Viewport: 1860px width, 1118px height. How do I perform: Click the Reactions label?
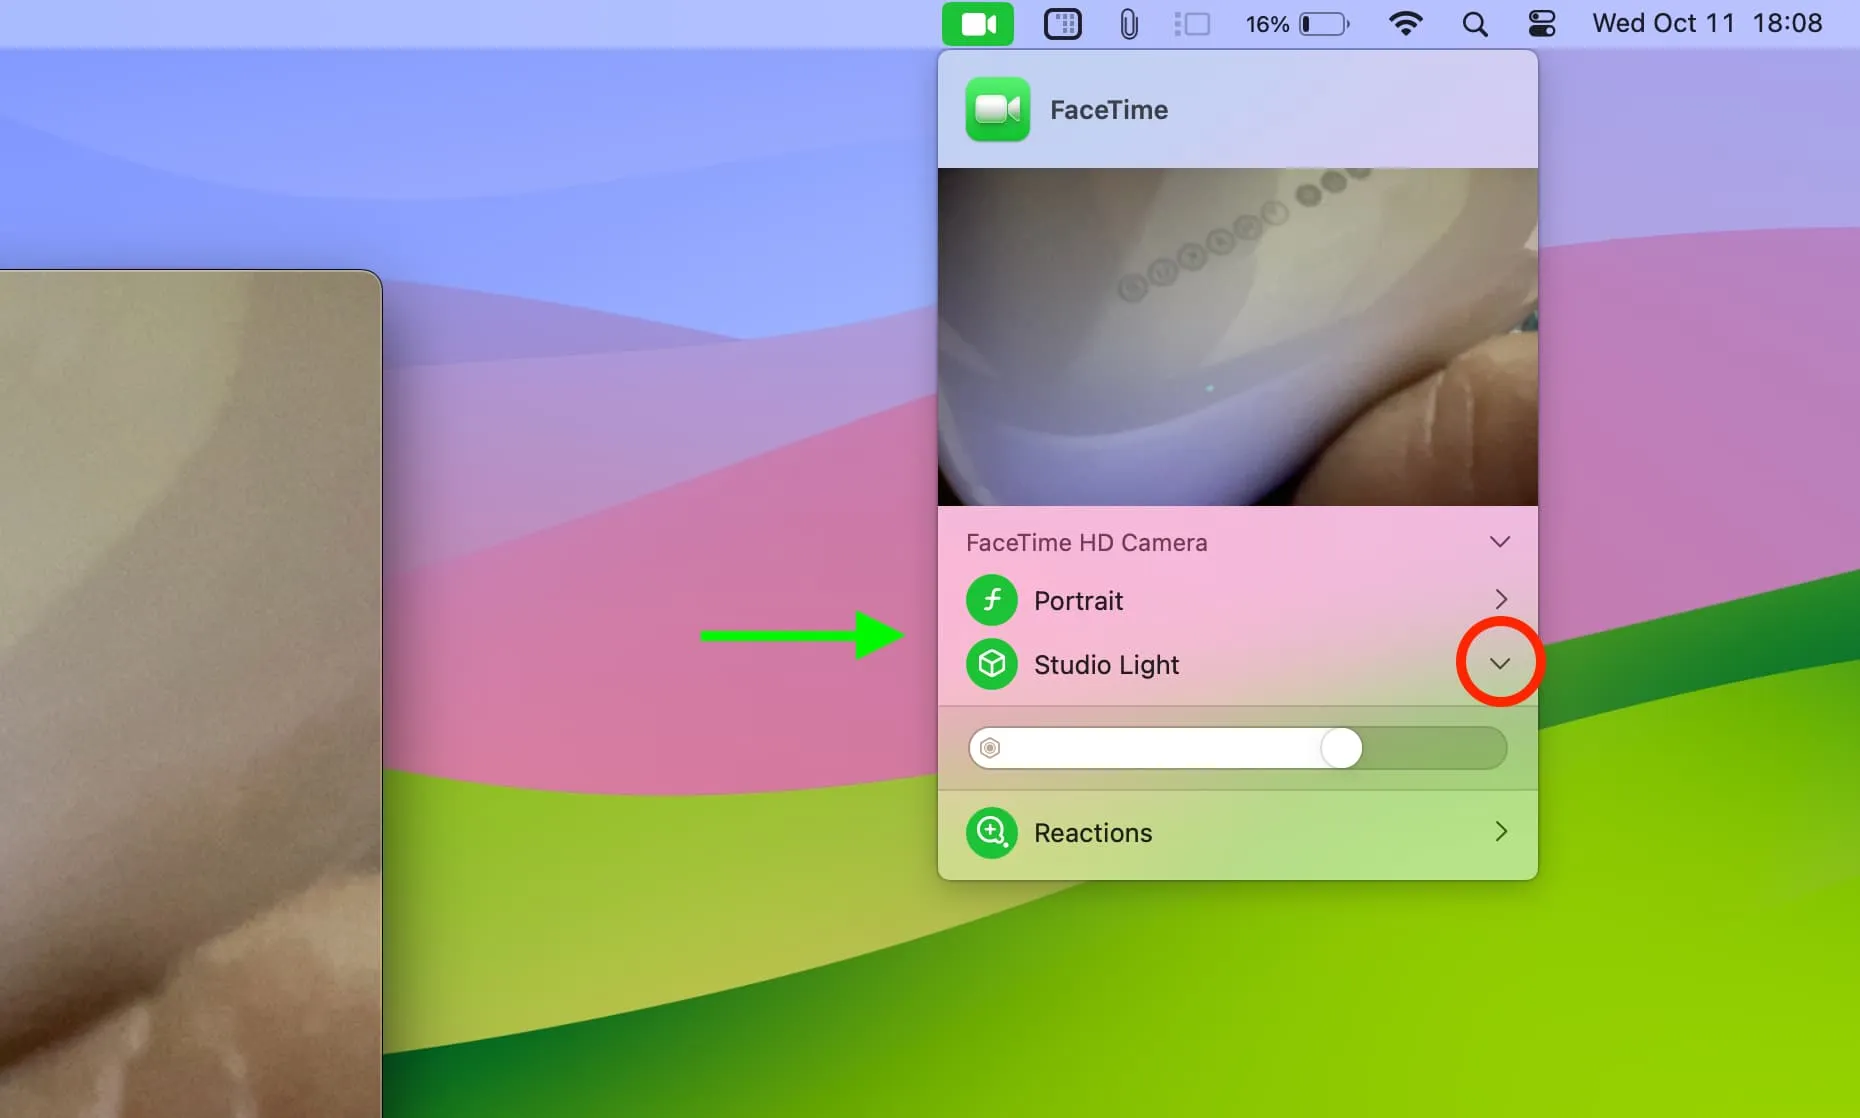[1093, 832]
